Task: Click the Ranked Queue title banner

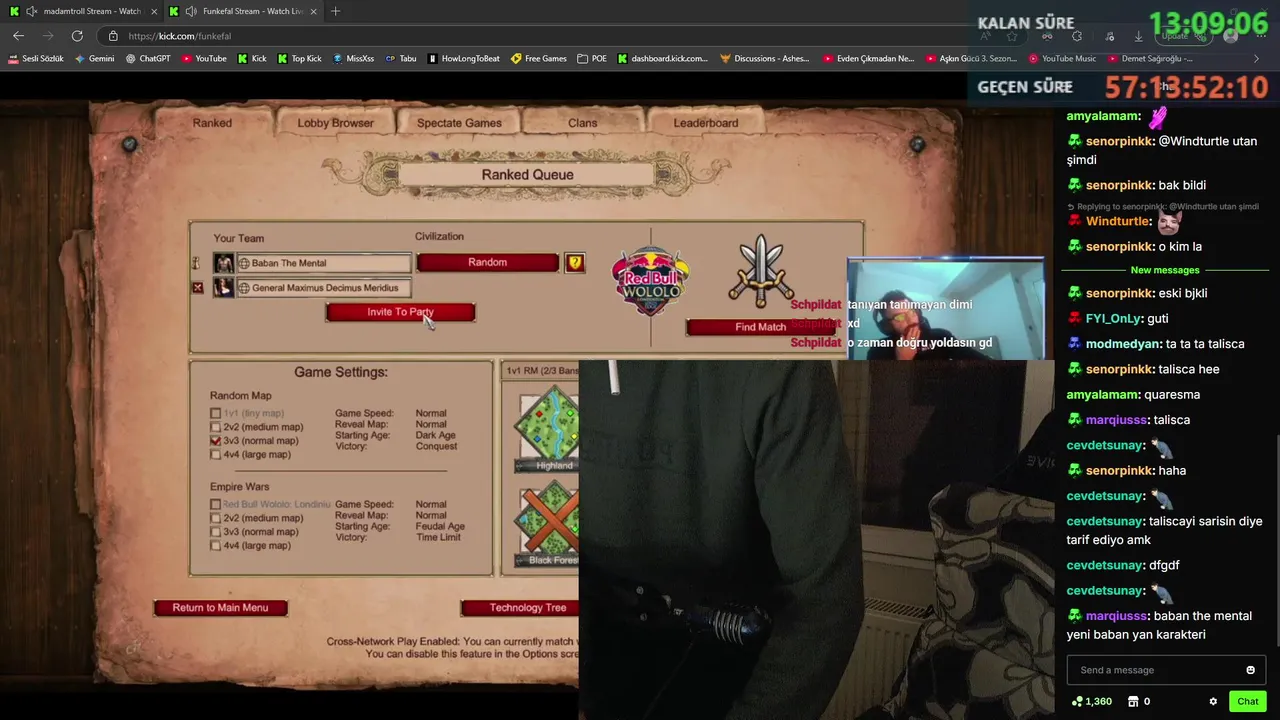Action: (527, 175)
